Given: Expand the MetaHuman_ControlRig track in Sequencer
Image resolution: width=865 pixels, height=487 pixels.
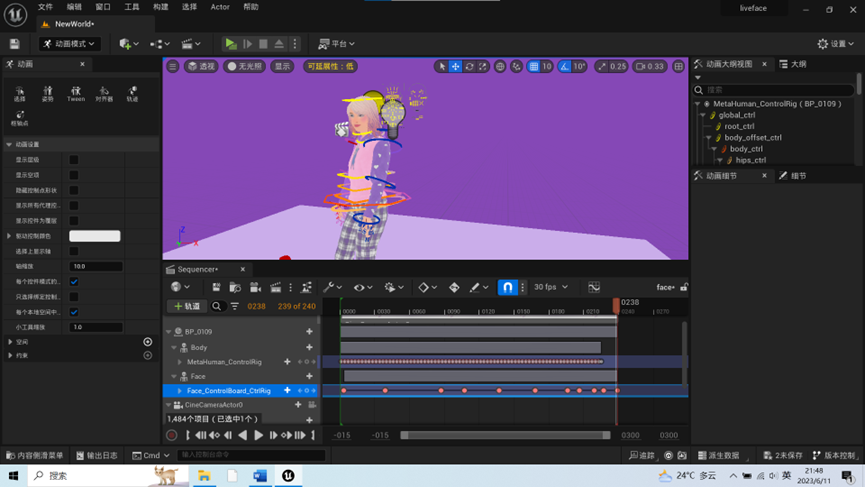Looking at the screenshot, I should tap(180, 362).
